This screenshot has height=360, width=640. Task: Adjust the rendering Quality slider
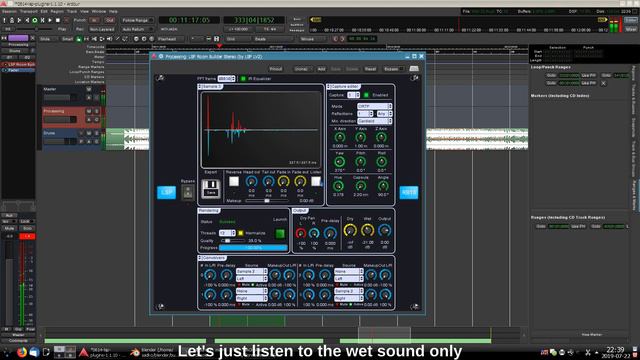(x=233, y=241)
